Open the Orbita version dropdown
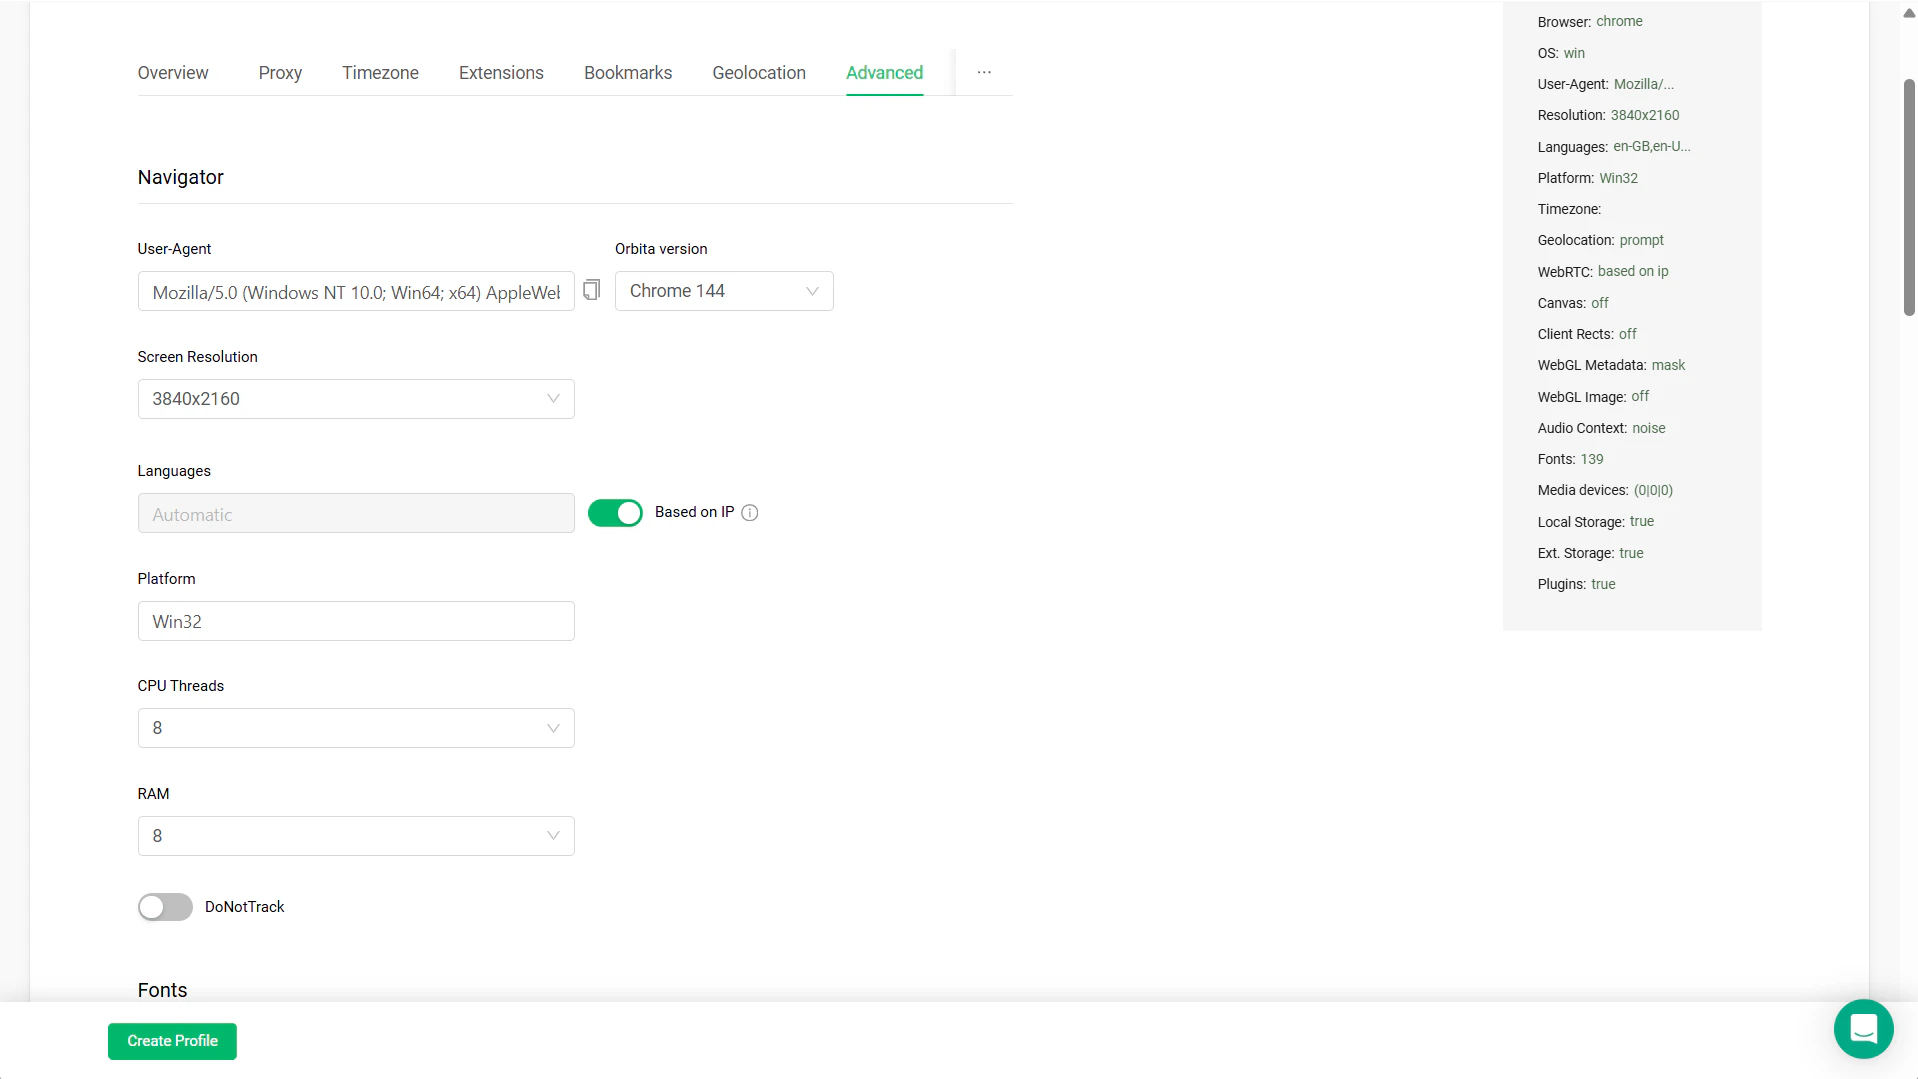The image size is (1918, 1079). (x=723, y=290)
